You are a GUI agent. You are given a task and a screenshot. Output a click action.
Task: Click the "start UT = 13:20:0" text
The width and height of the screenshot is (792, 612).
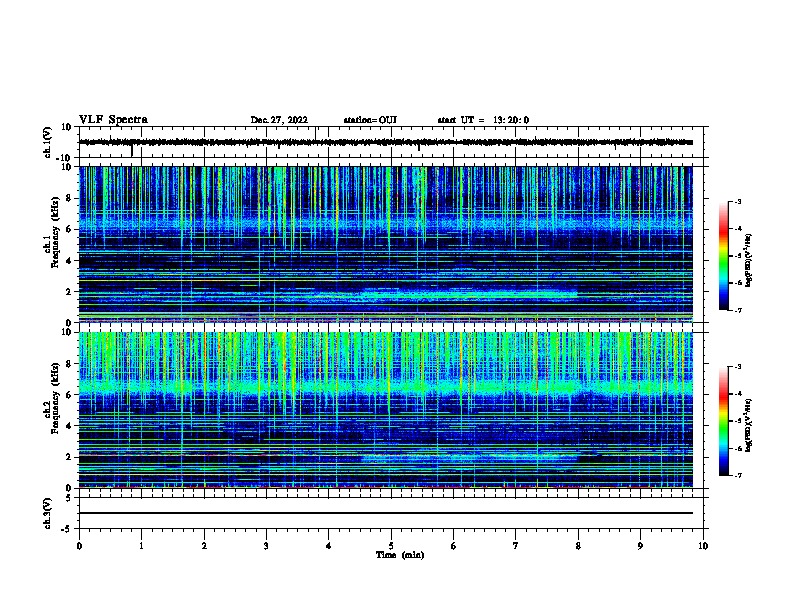point(483,120)
